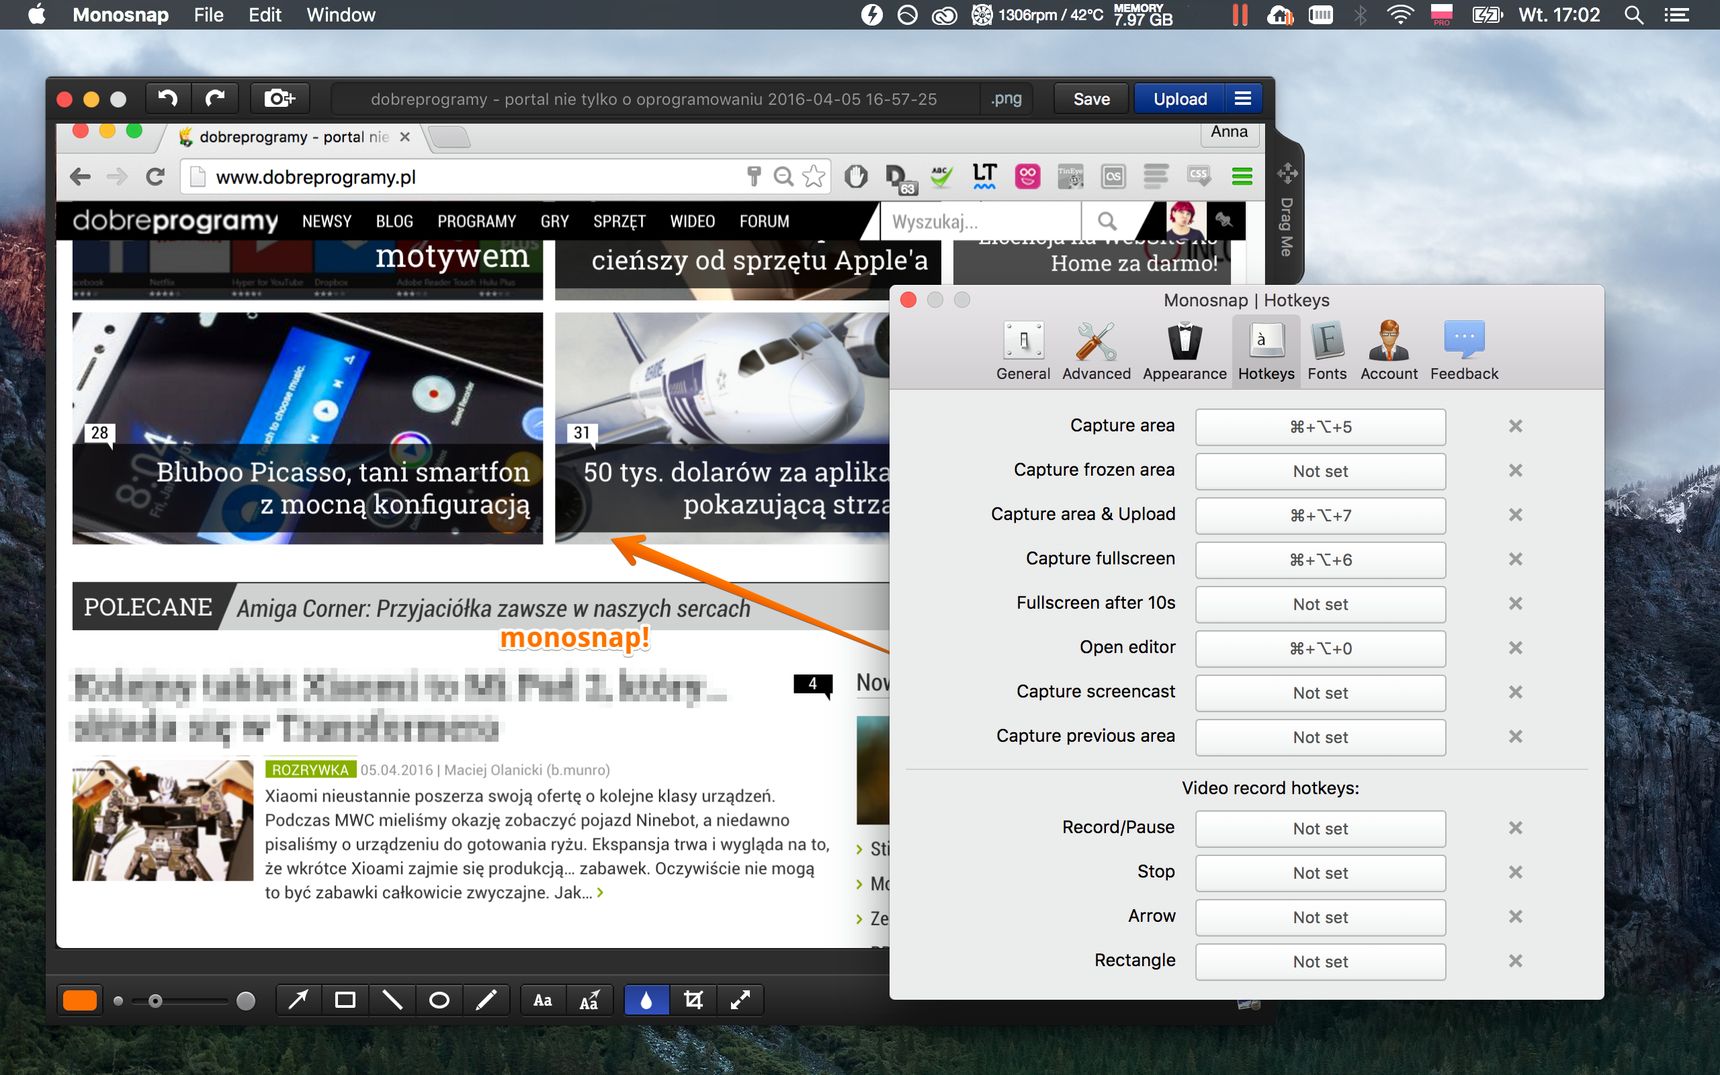Click the ROZRYWKA category tag
The image size is (1720, 1075).
[x=311, y=770]
